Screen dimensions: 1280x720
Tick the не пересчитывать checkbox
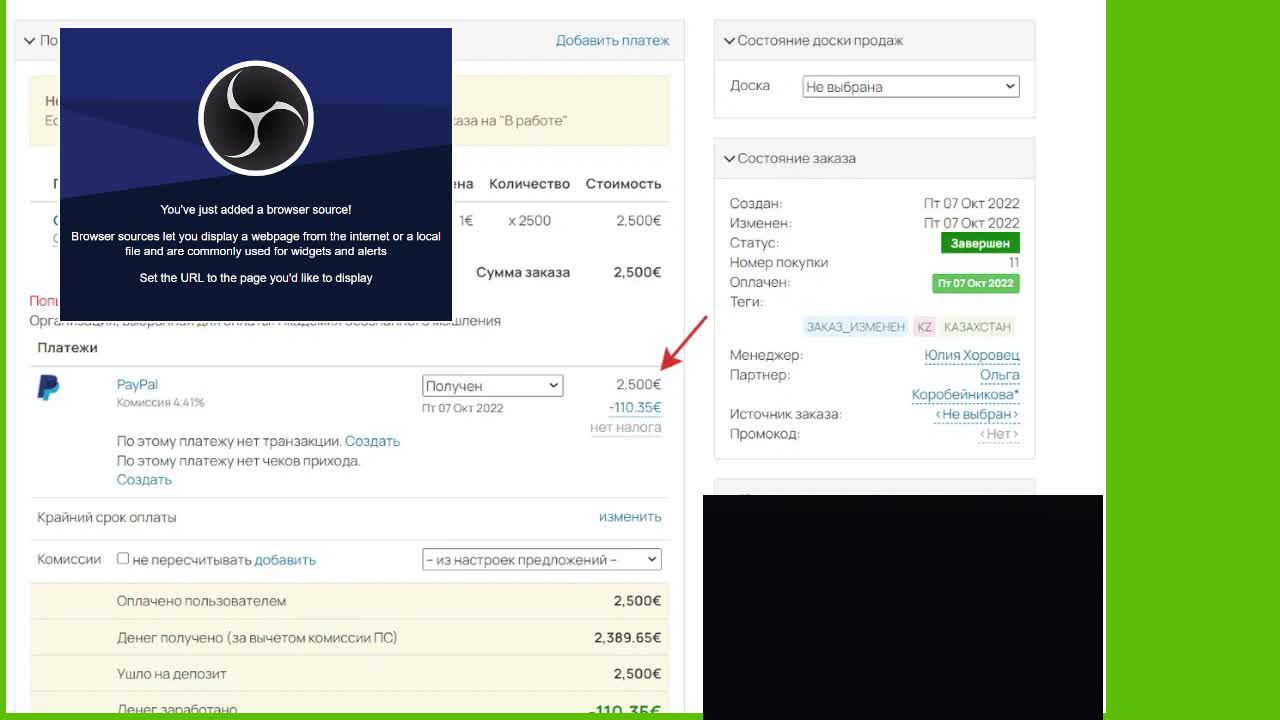tap(123, 559)
